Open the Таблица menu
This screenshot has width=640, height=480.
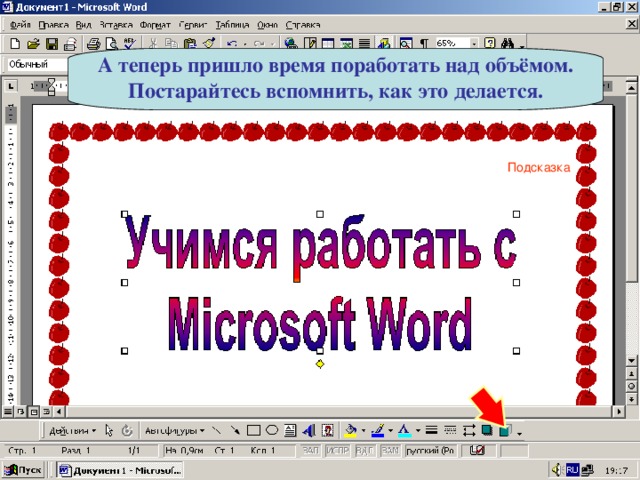click(232, 25)
